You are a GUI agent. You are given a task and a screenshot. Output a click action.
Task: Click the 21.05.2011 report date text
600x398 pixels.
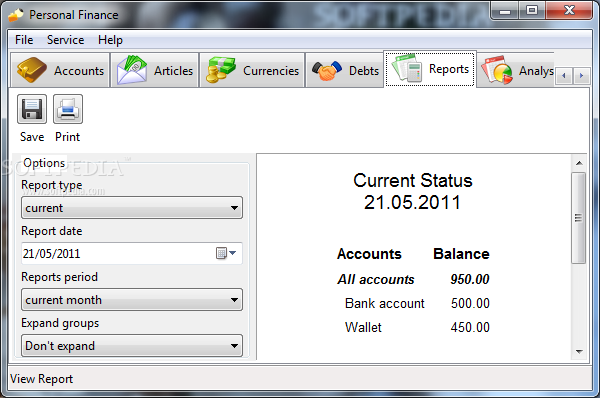[412, 202]
